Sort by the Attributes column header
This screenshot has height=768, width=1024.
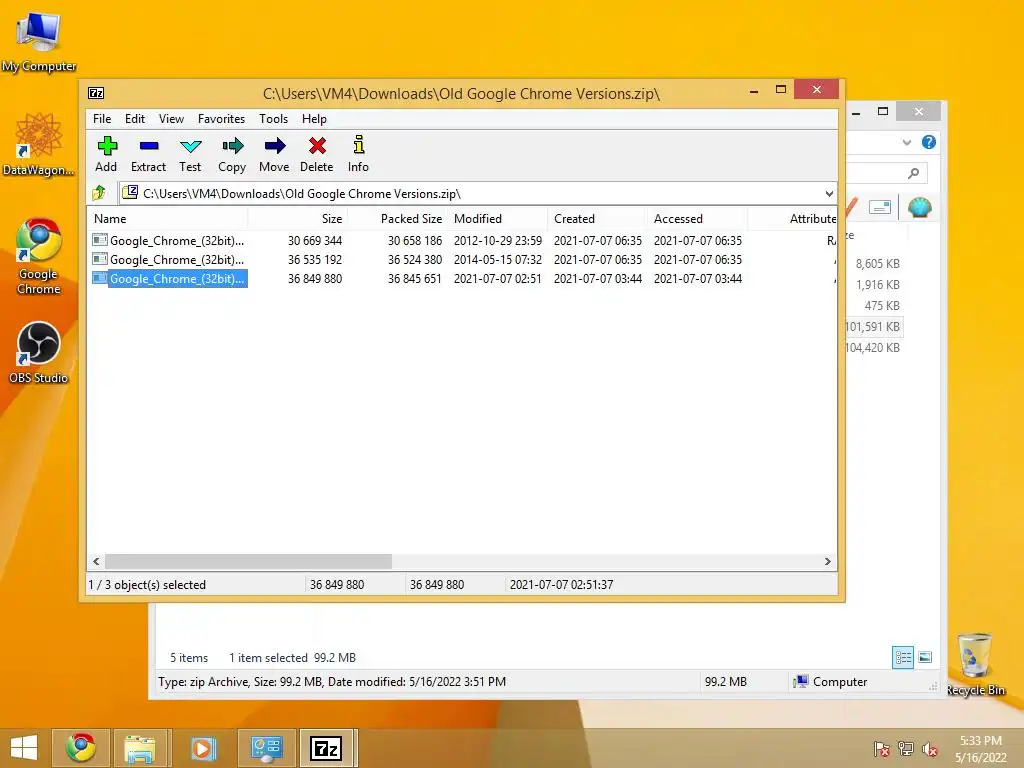coord(792,219)
